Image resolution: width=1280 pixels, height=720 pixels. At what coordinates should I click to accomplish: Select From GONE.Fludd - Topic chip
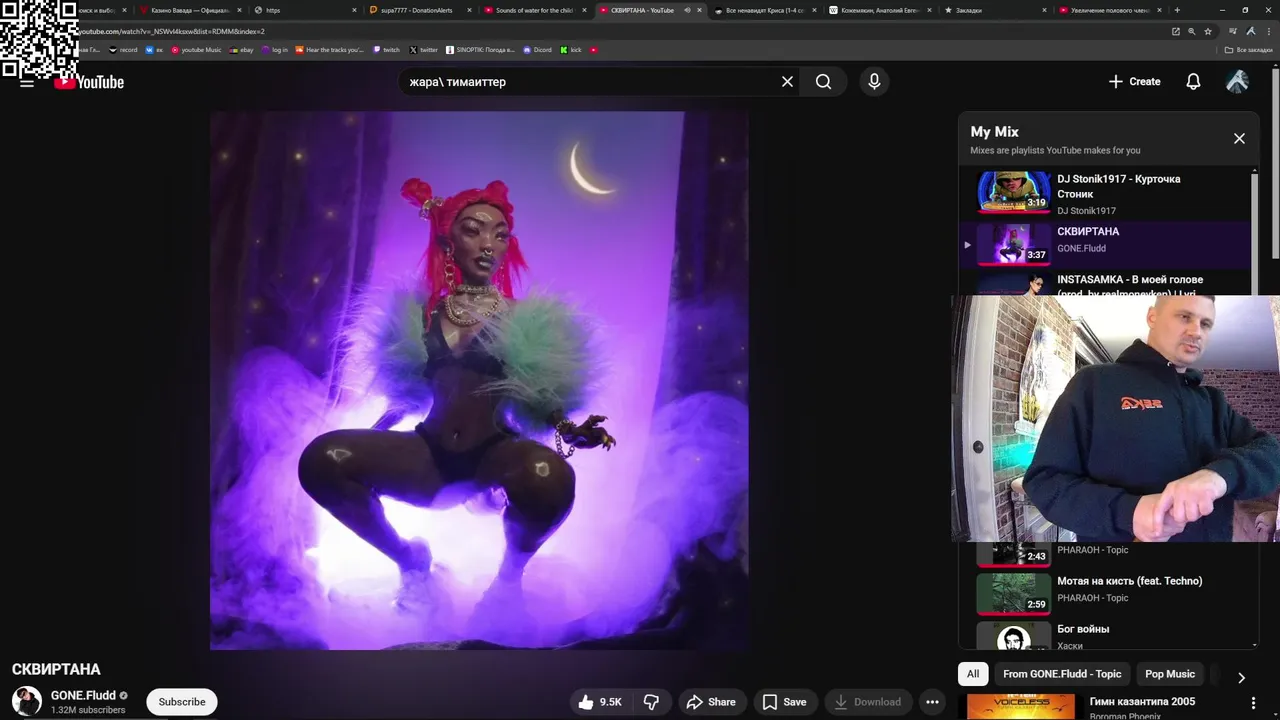pos(1062,674)
